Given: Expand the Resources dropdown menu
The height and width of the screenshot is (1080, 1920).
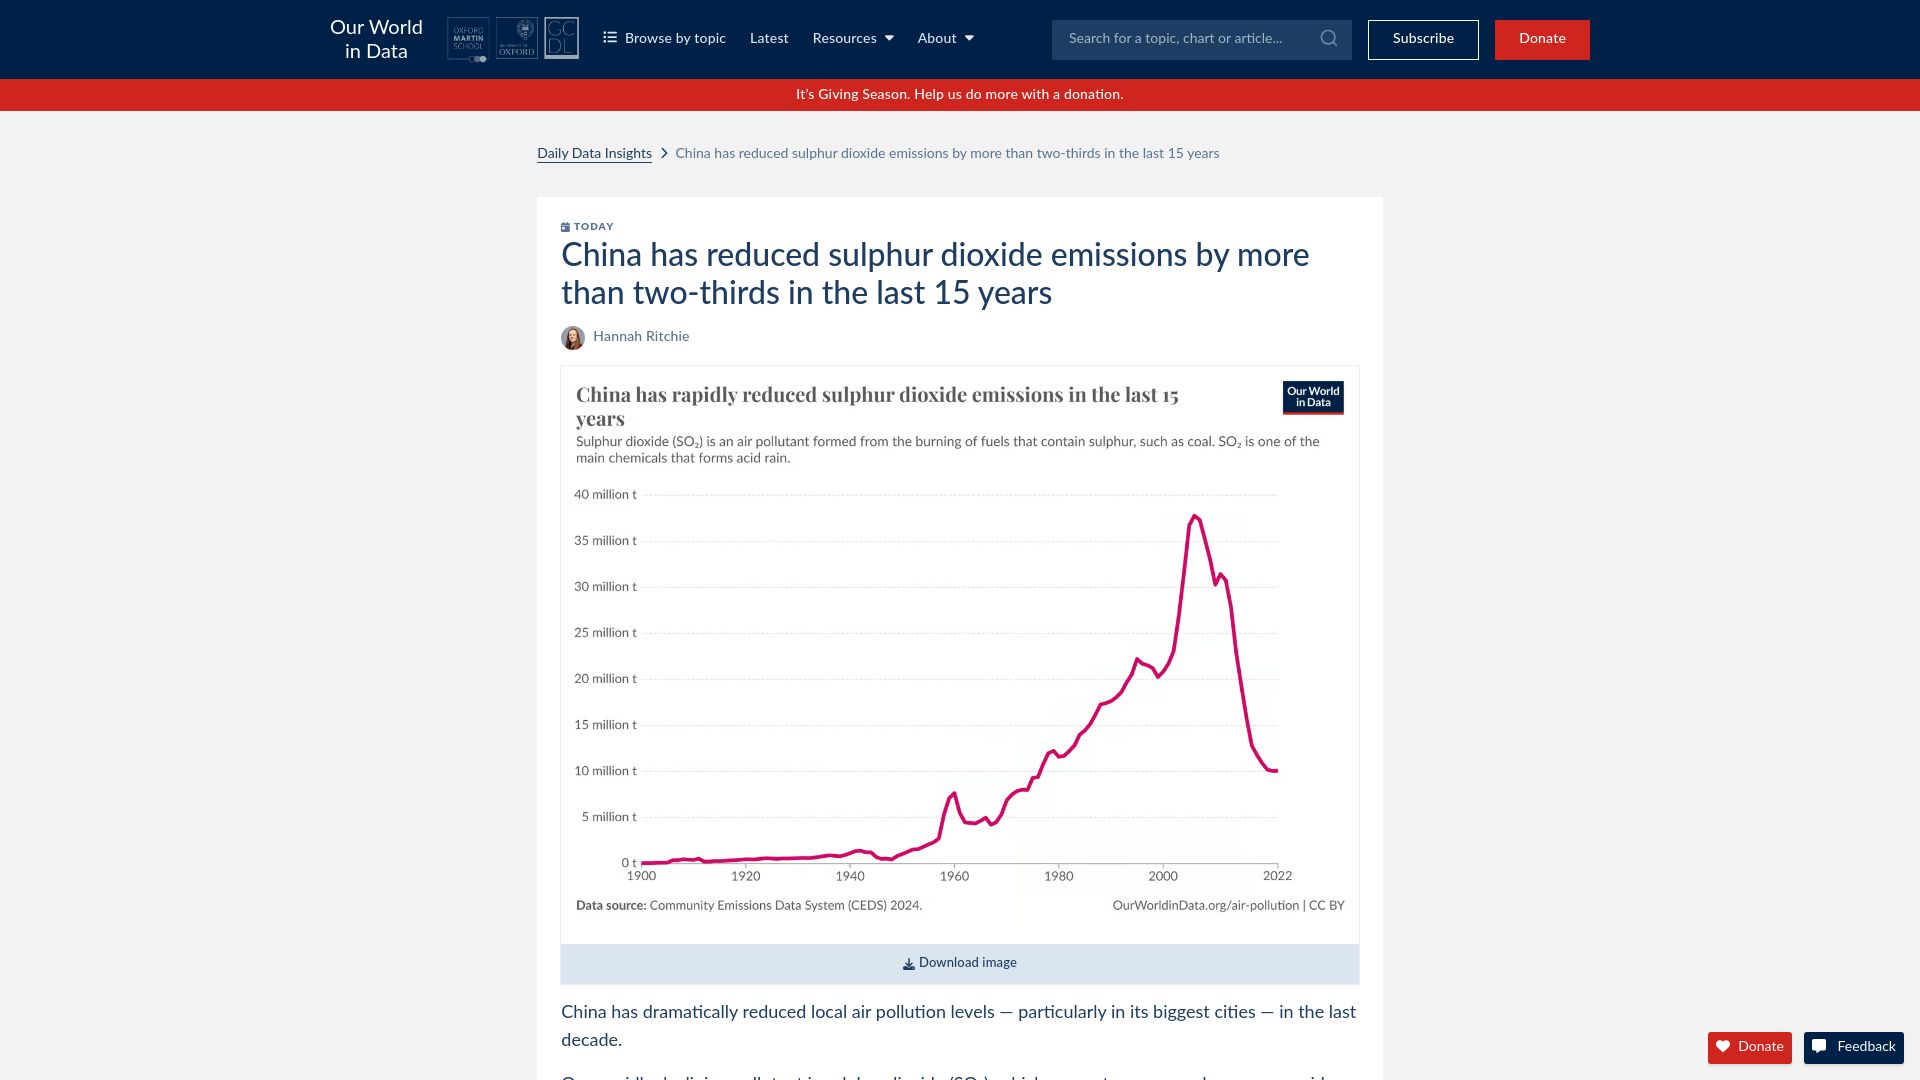Looking at the screenshot, I should tap(853, 38).
